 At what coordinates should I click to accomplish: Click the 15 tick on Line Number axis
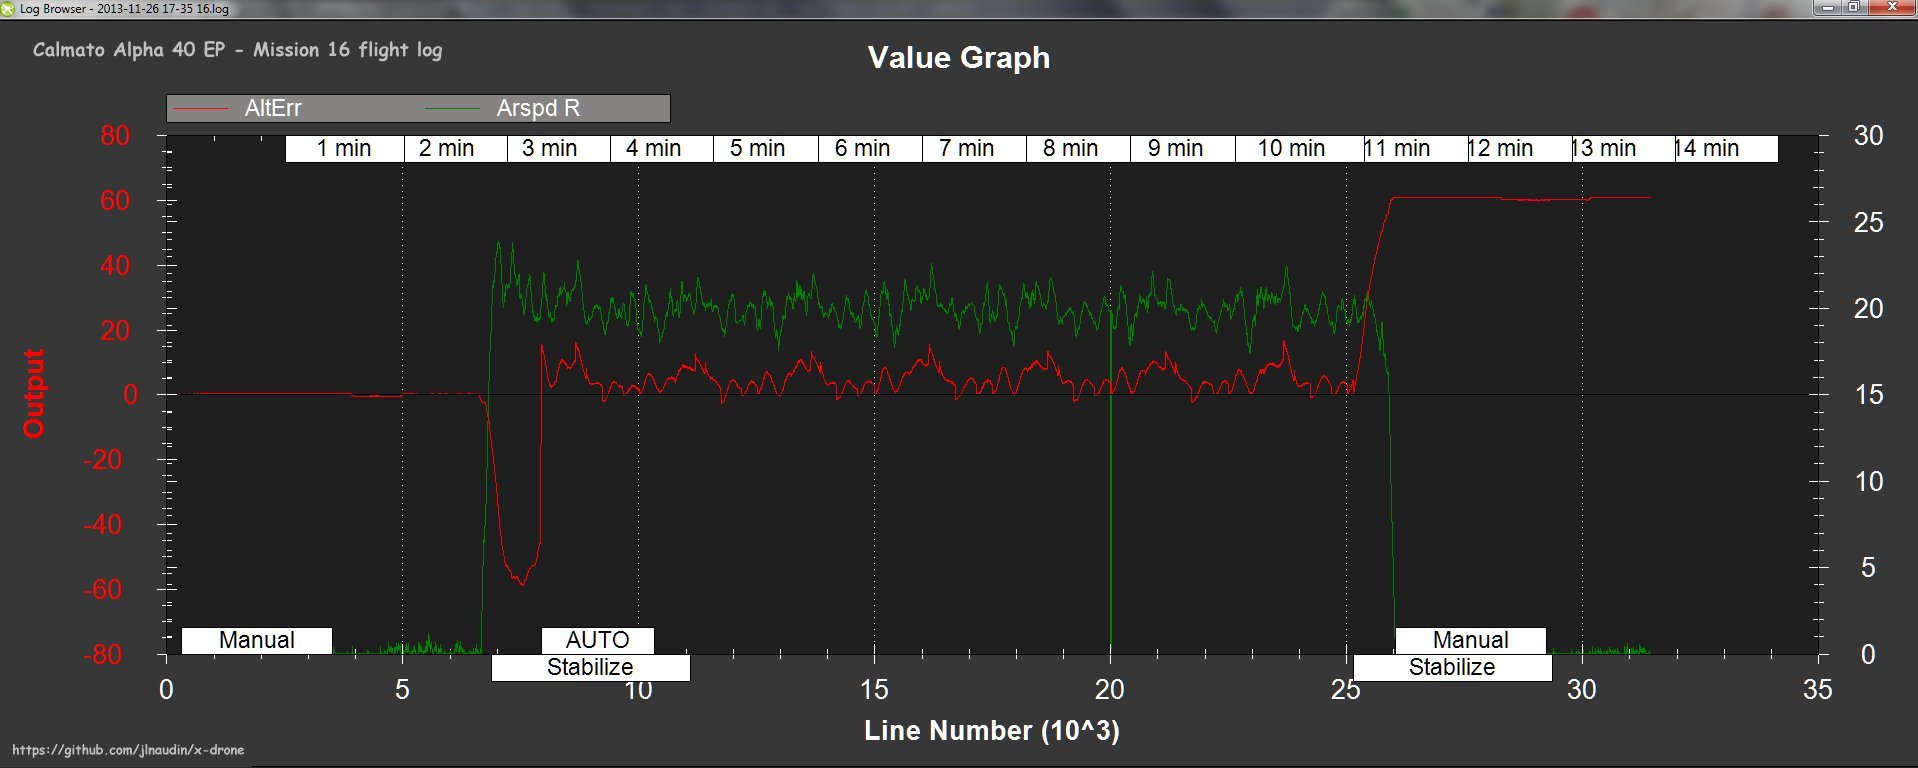point(874,689)
